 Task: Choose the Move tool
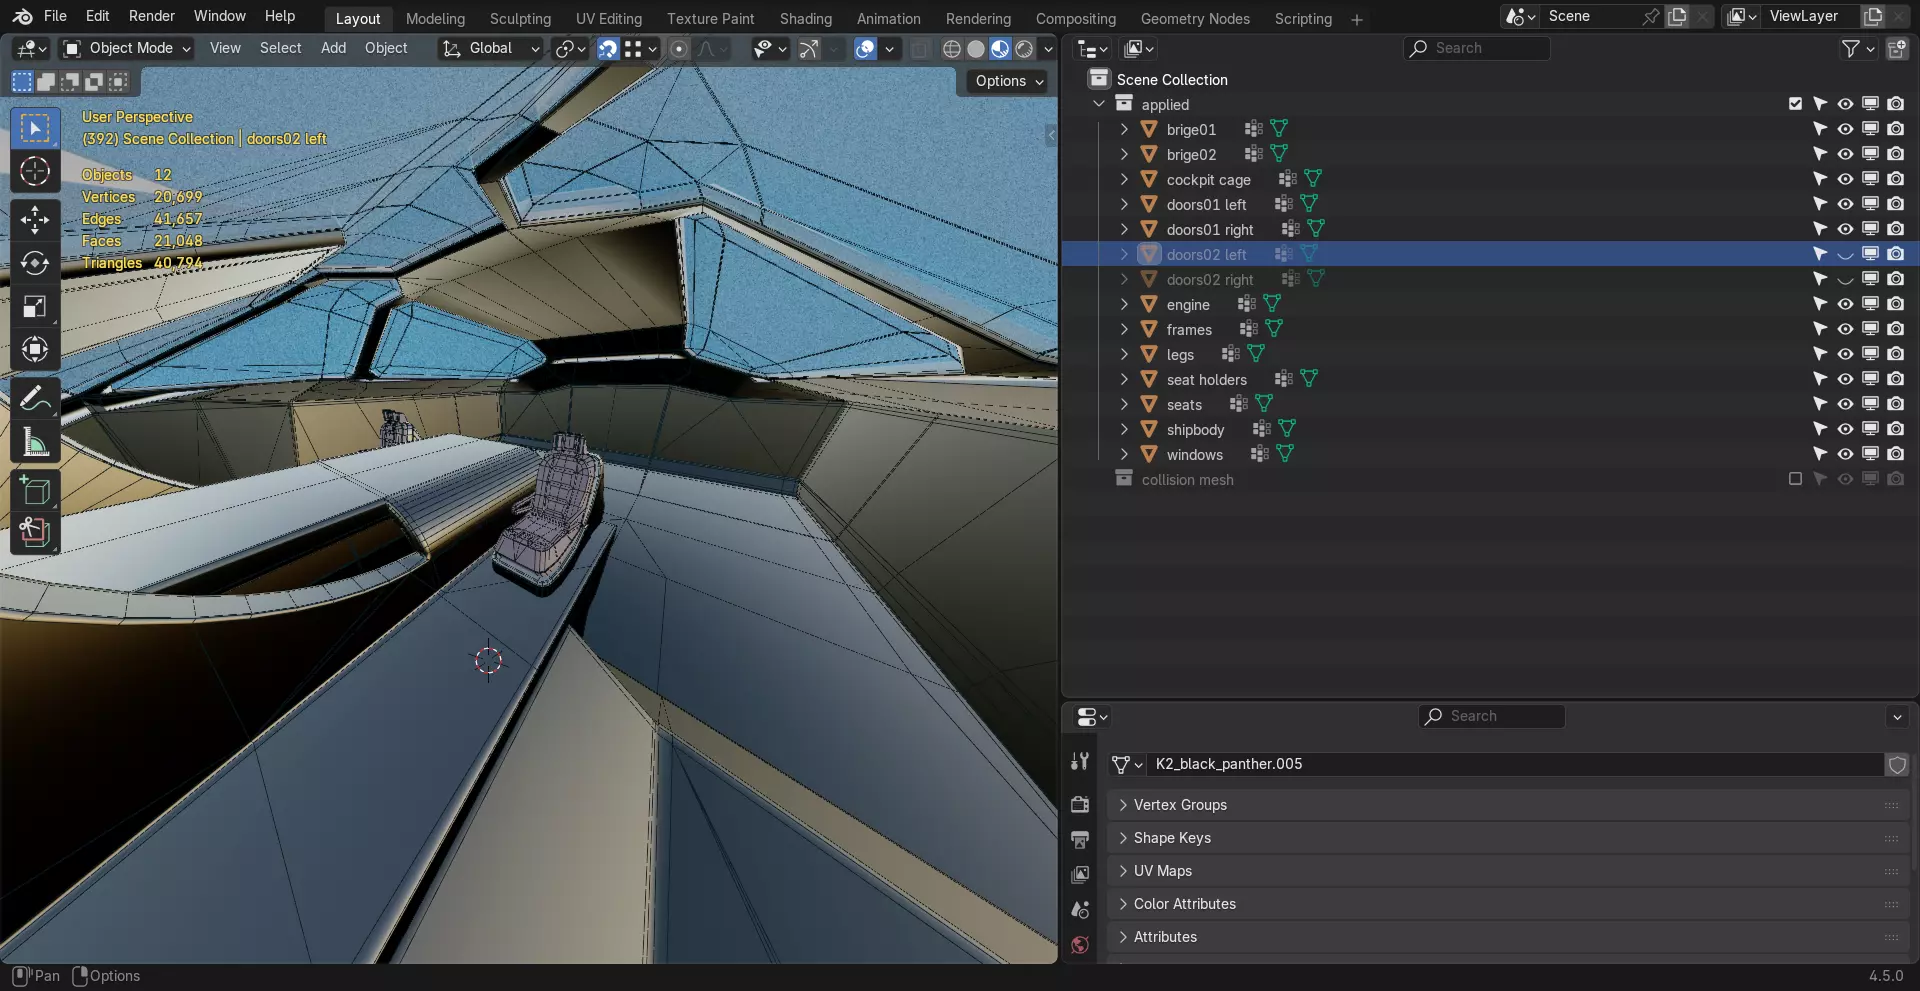(x=35, y=219)
